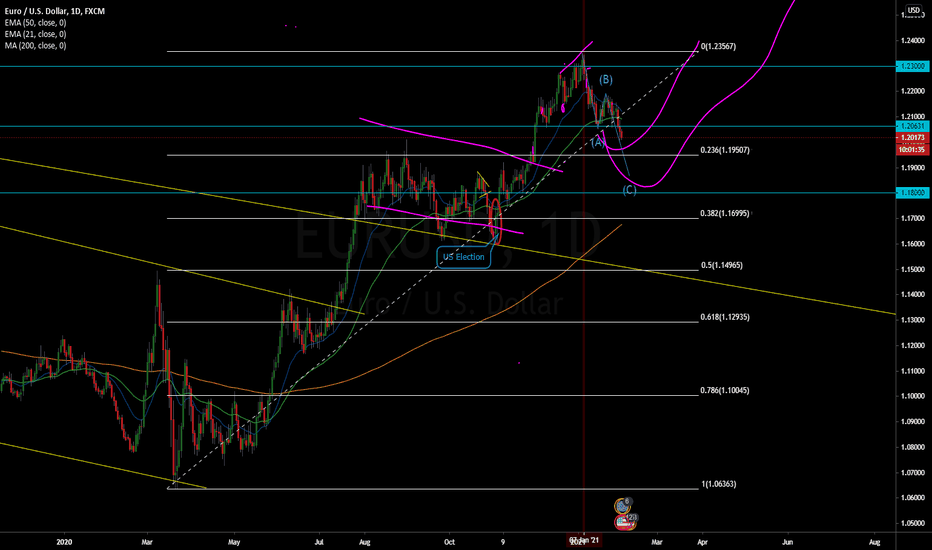Select Fibonacci level label 0.236(1.19507)
Image resolution: width=932 pixels, height=550 pixels.
coord(725,150)
